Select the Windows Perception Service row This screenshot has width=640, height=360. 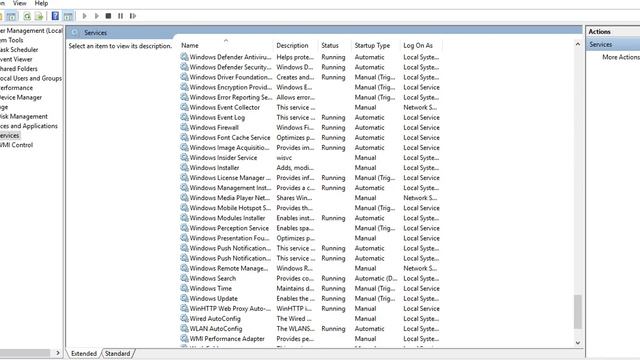(310, 228)
